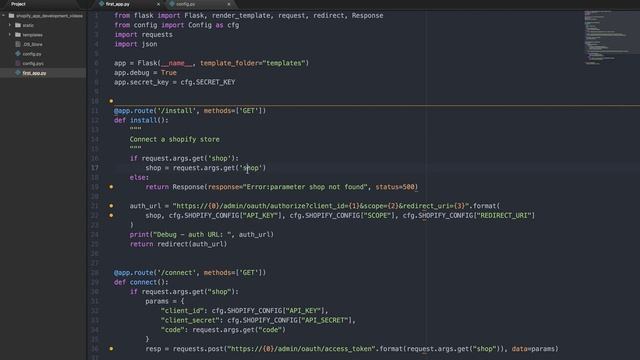Click 'redirect(auth_url)' on line 25
Image resolution: width=640 pixels, height=360 pixels.
coord(192,244)
